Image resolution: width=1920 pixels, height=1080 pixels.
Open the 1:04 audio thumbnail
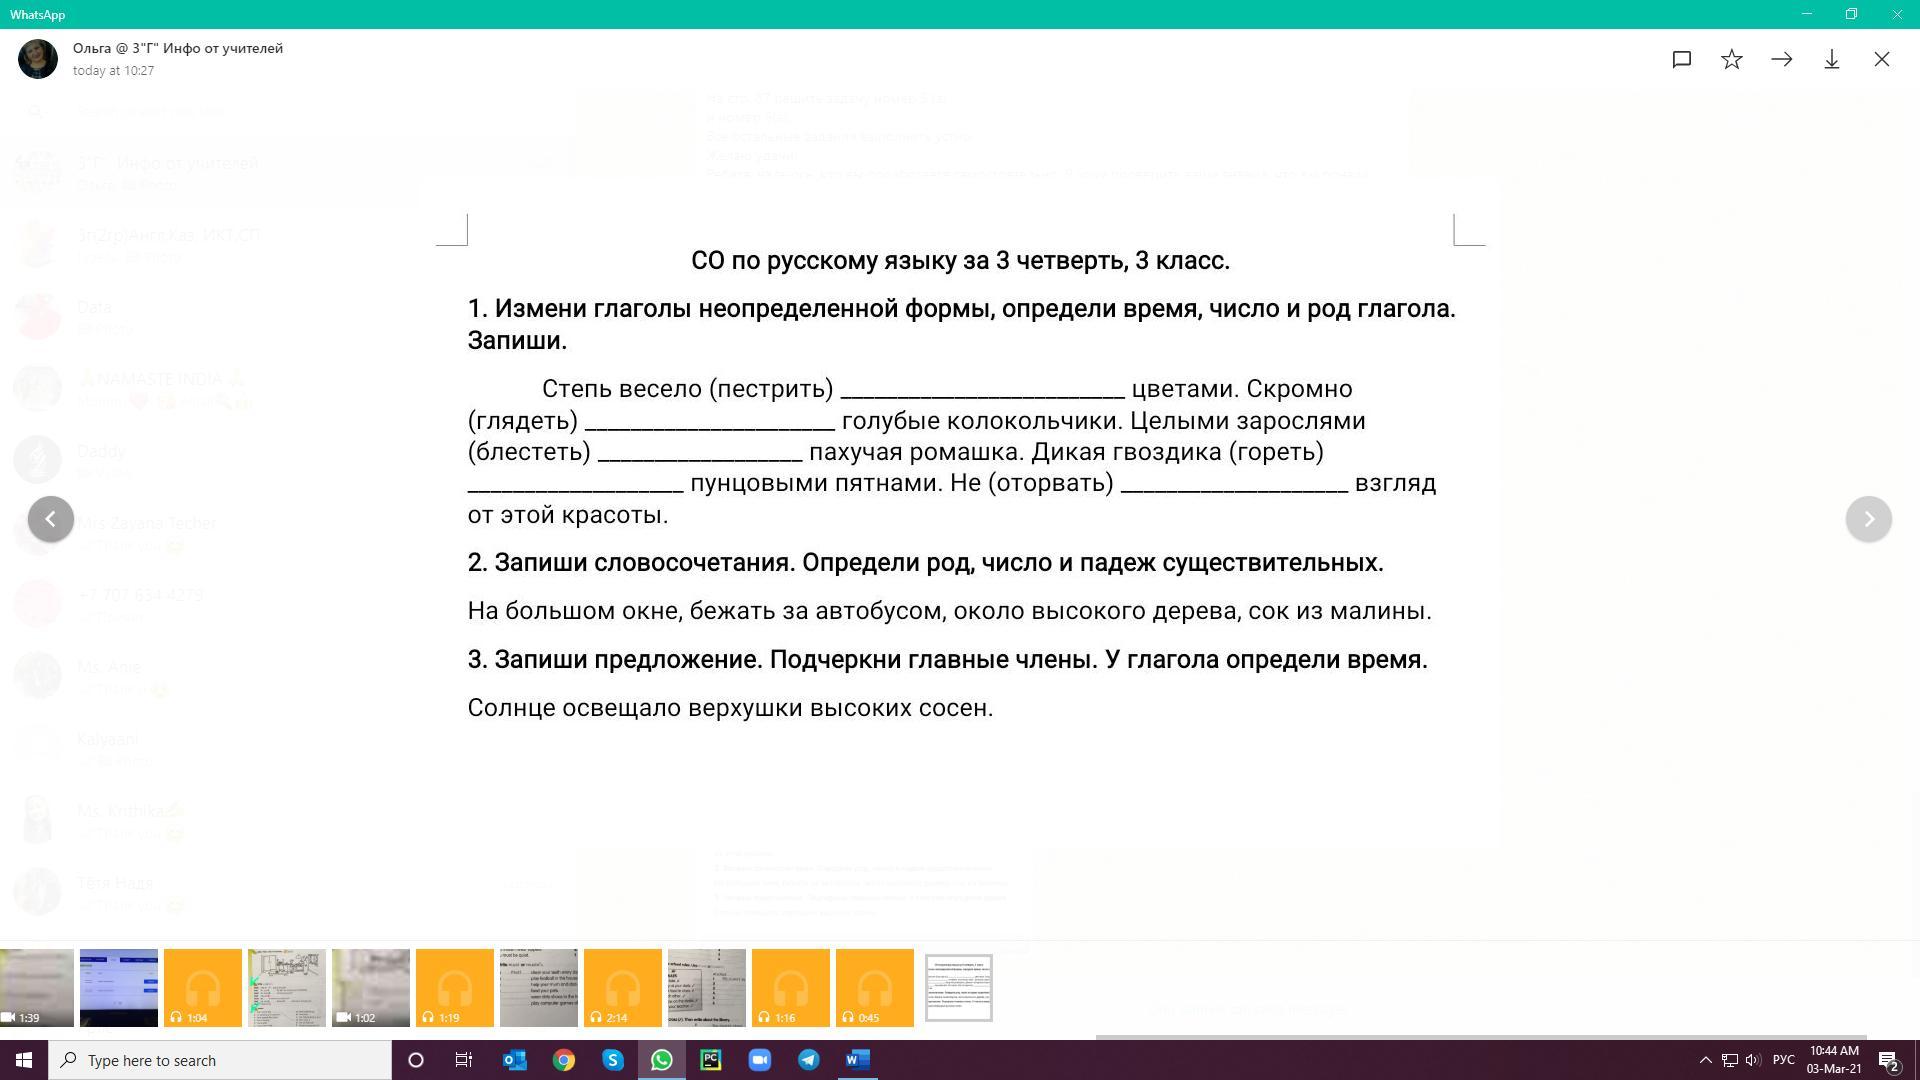203,988
